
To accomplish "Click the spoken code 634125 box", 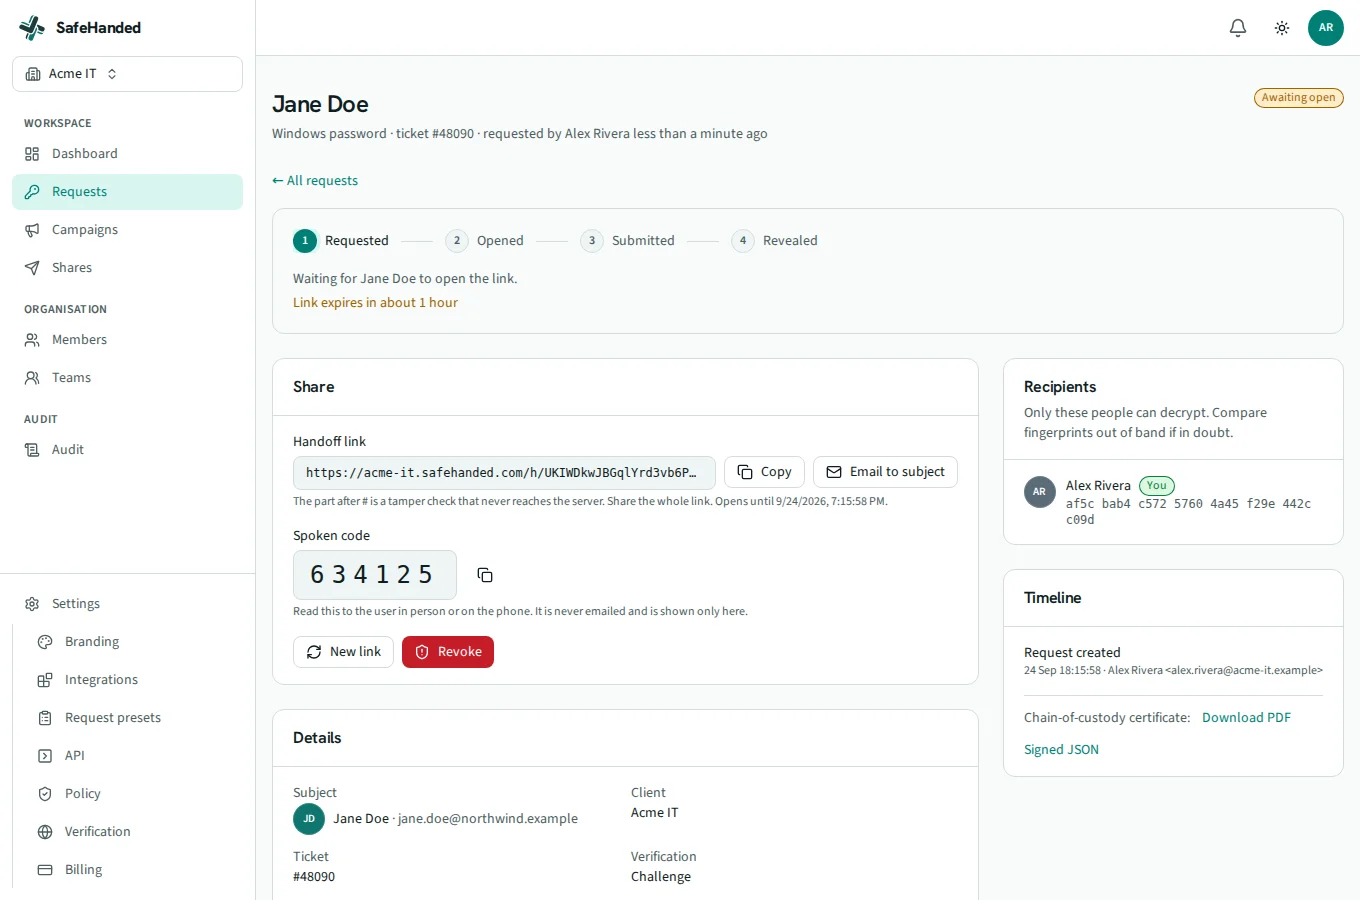I will [375, 575].
